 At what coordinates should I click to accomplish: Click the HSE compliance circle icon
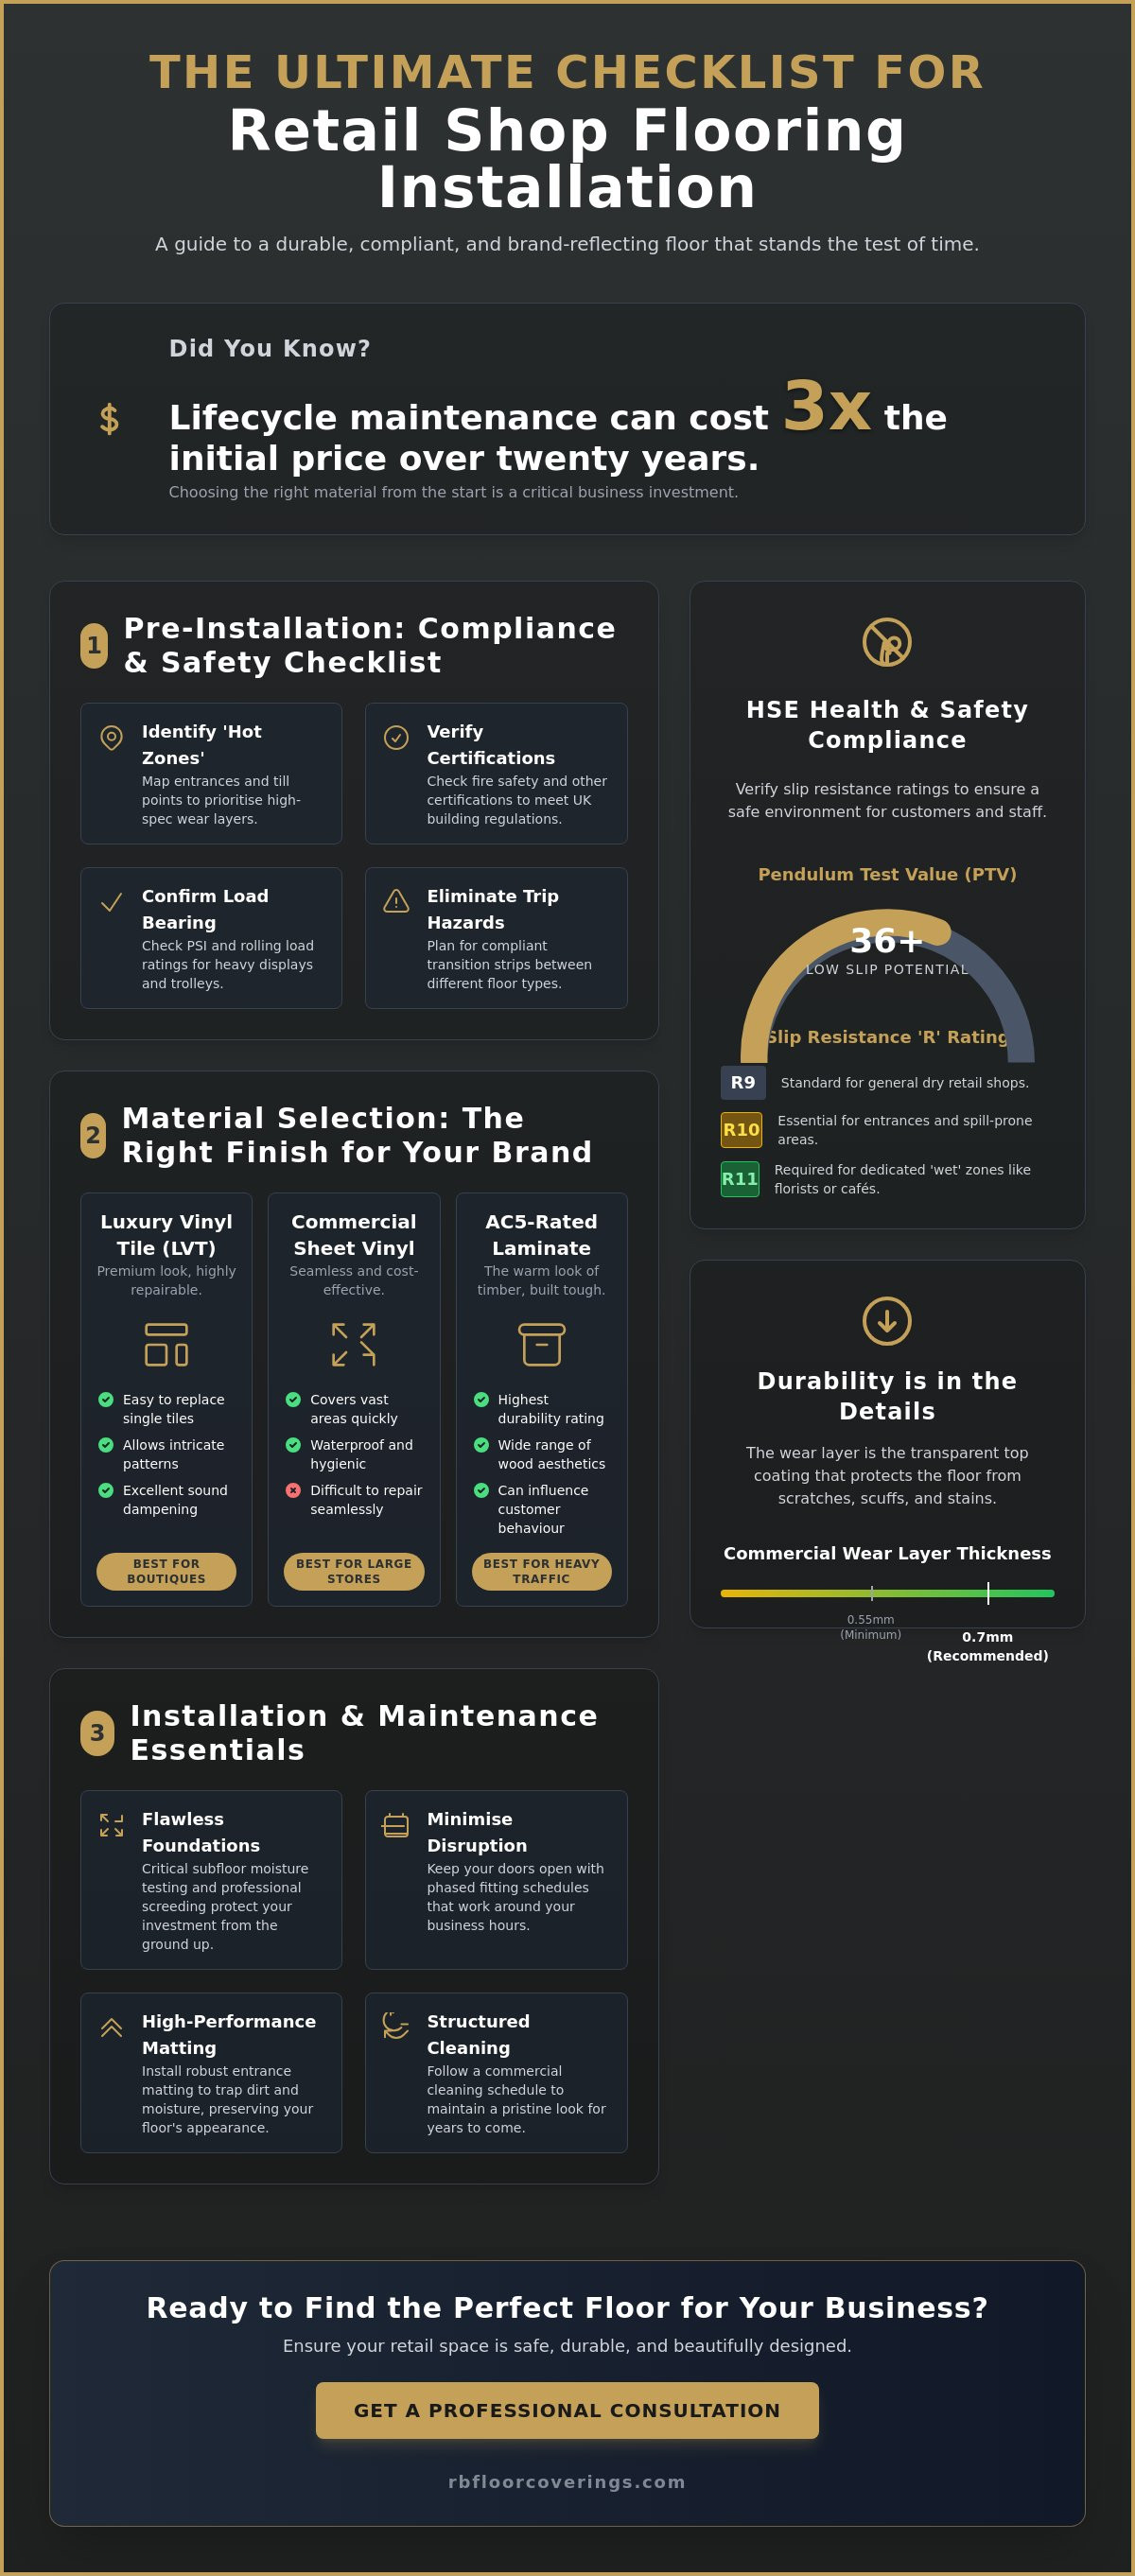(x=887, y=642)
